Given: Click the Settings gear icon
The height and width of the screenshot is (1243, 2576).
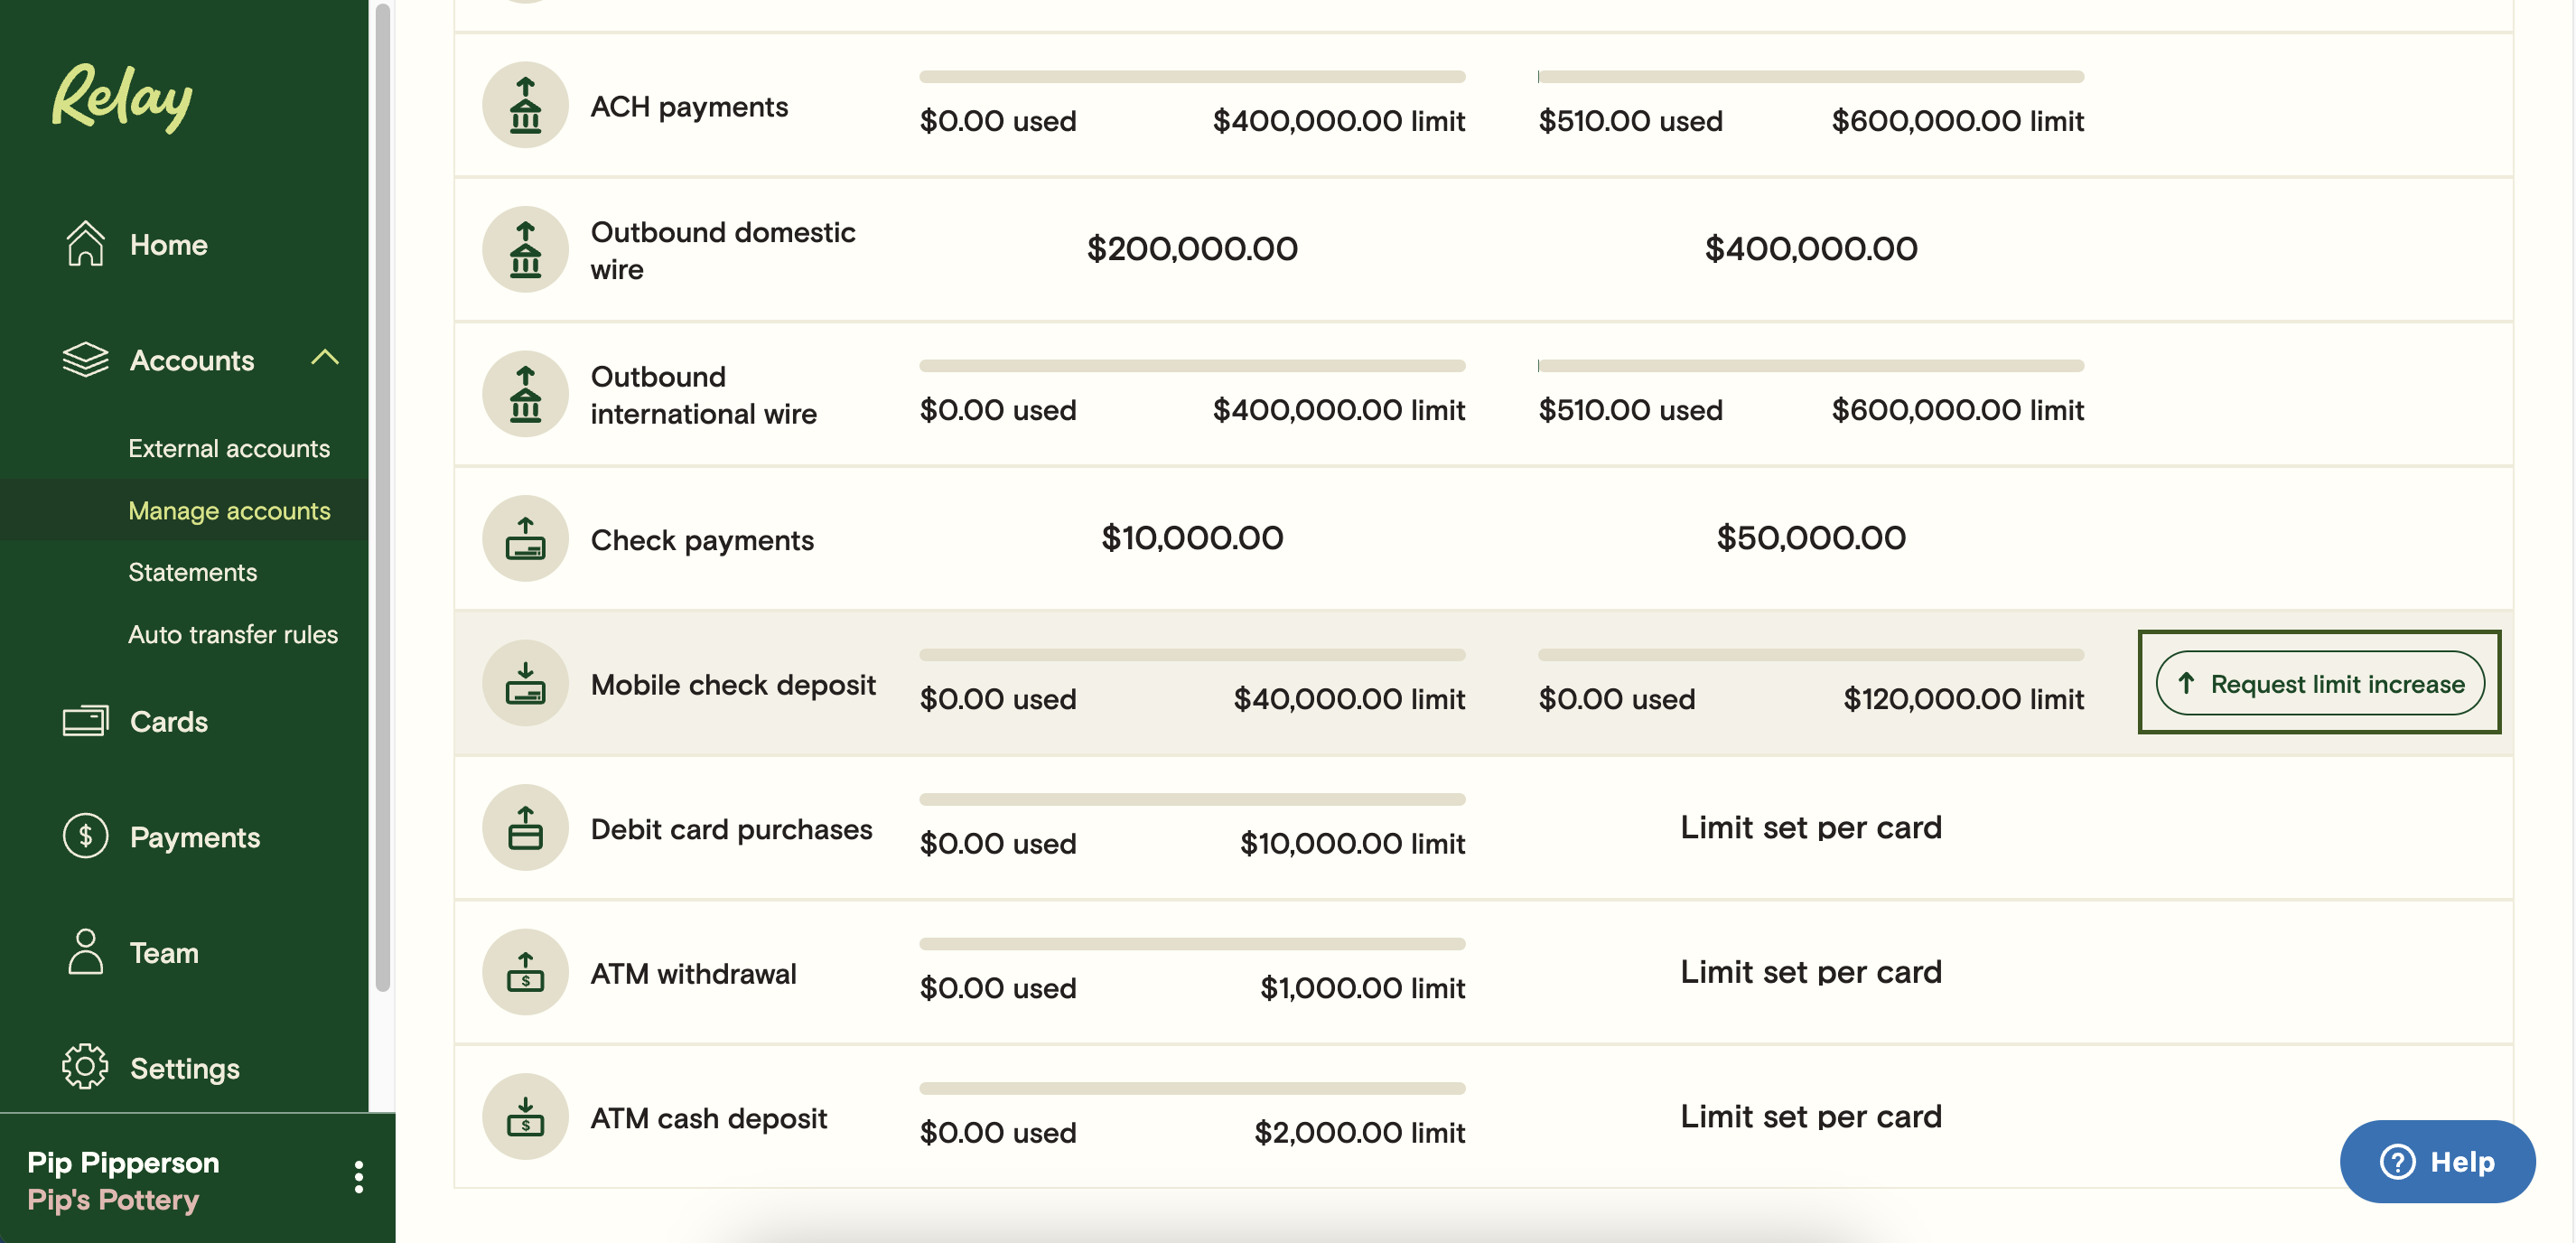Looking at the screenshot, I should (84, 1067).
